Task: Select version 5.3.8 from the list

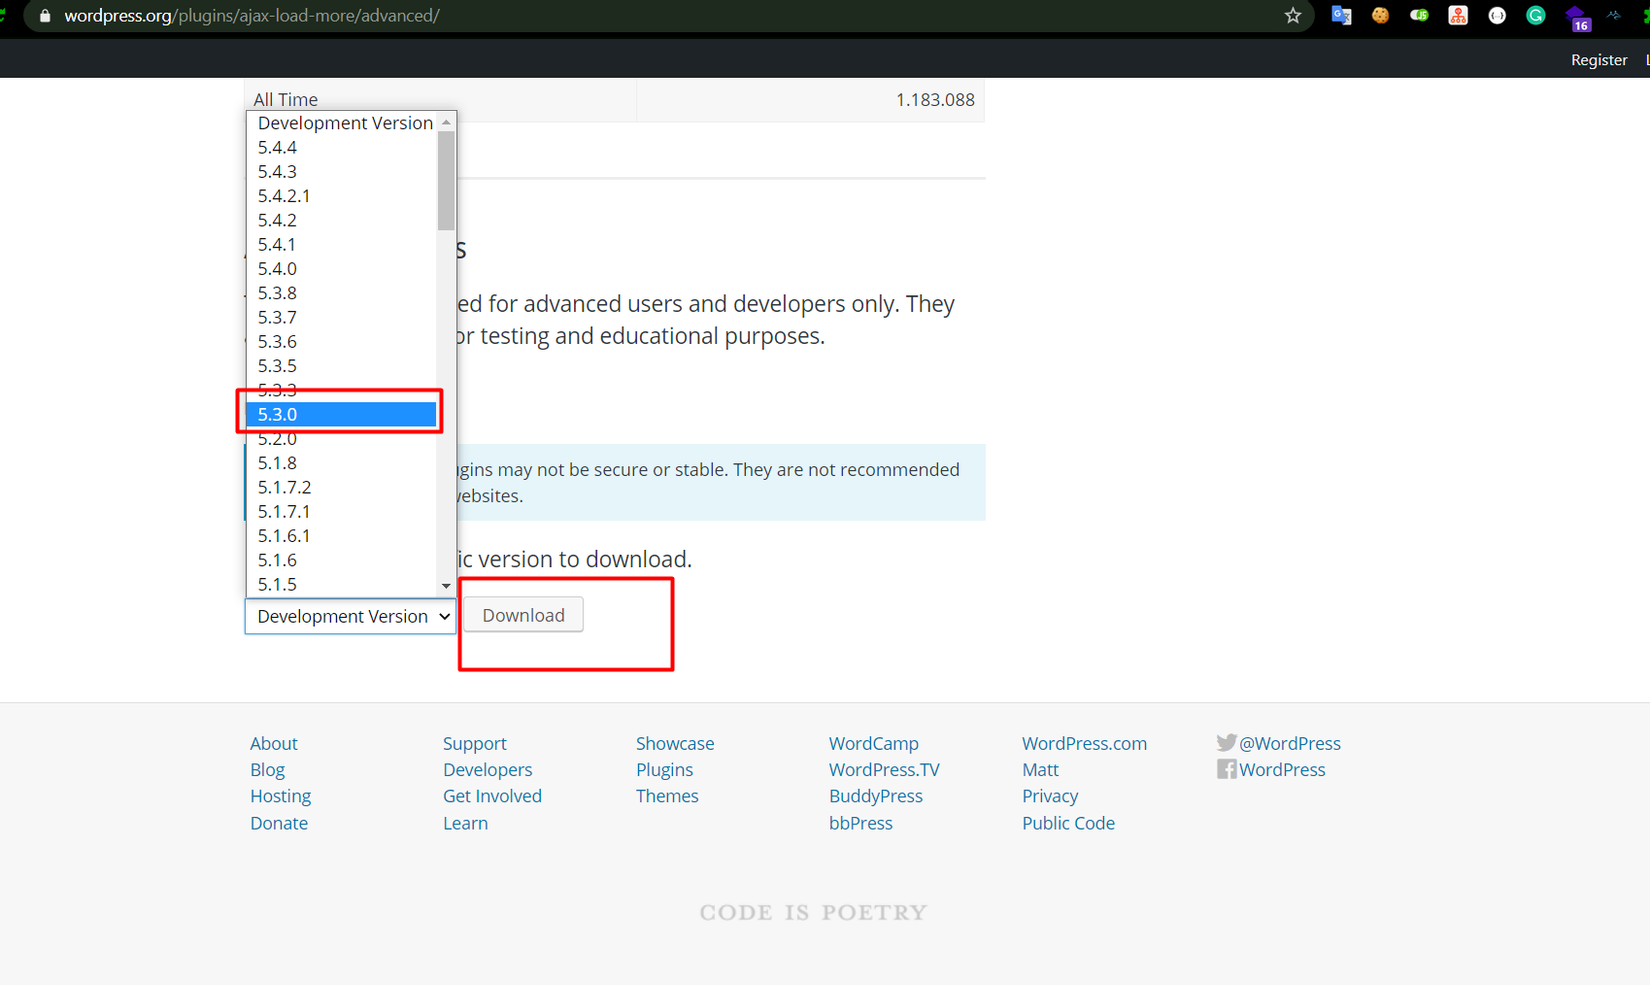Action: pos(342,293)
